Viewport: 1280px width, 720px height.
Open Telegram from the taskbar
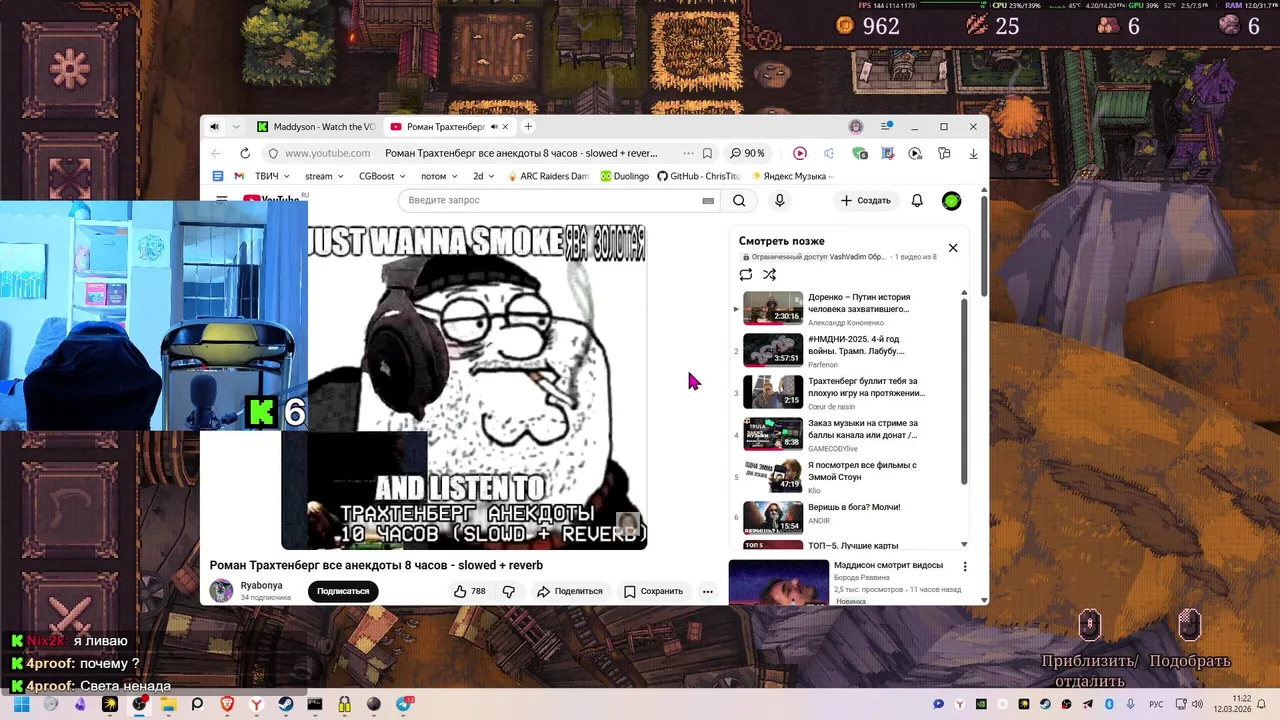click(x=404, y=704)
